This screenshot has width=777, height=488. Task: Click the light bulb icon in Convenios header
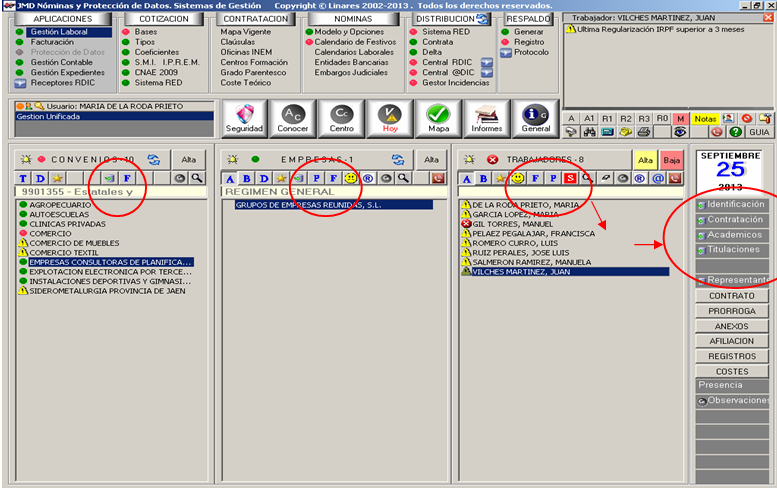tap(26, 160)
